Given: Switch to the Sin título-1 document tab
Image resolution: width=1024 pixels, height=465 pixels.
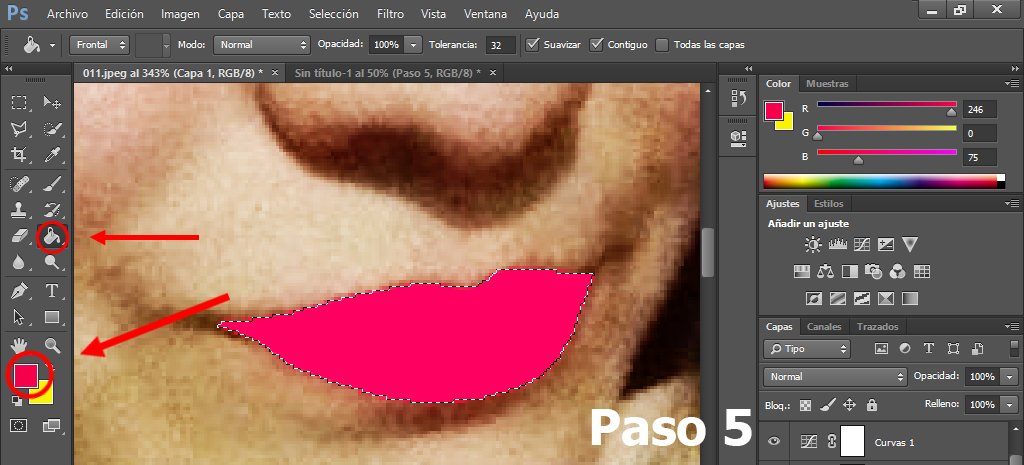Looking at the screenshot, I should [x=388, y=72].
